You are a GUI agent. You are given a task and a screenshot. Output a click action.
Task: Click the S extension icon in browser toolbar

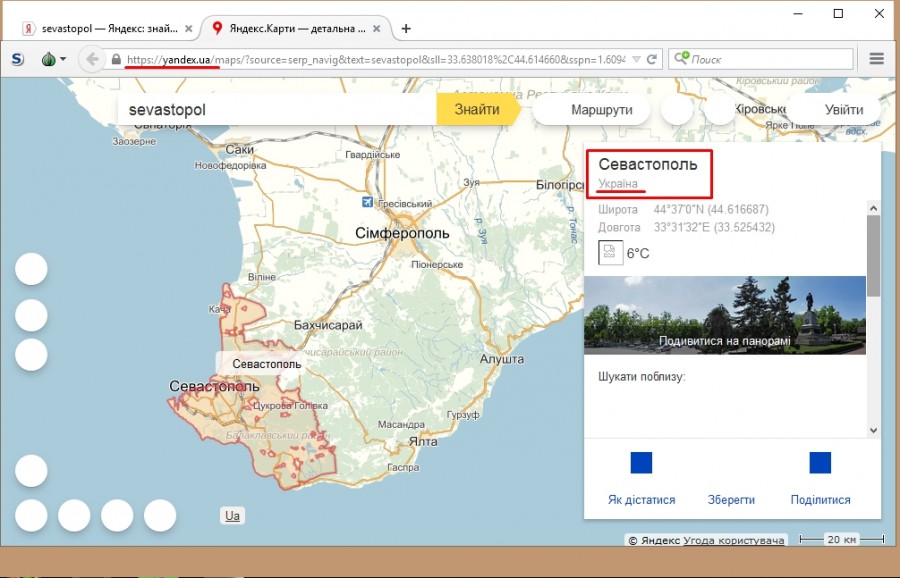pos(18,59)
